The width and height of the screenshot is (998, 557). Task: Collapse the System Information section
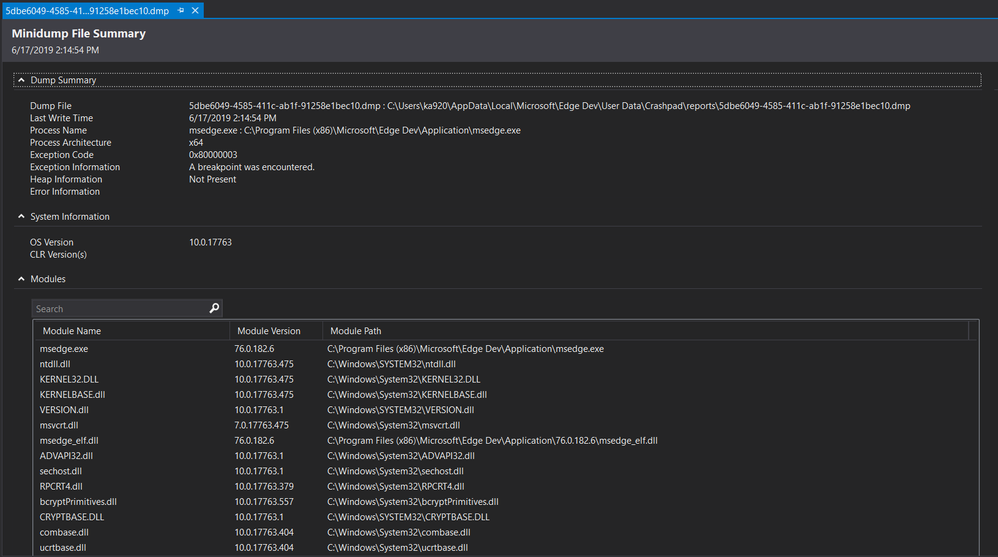(x=21, y=216)
